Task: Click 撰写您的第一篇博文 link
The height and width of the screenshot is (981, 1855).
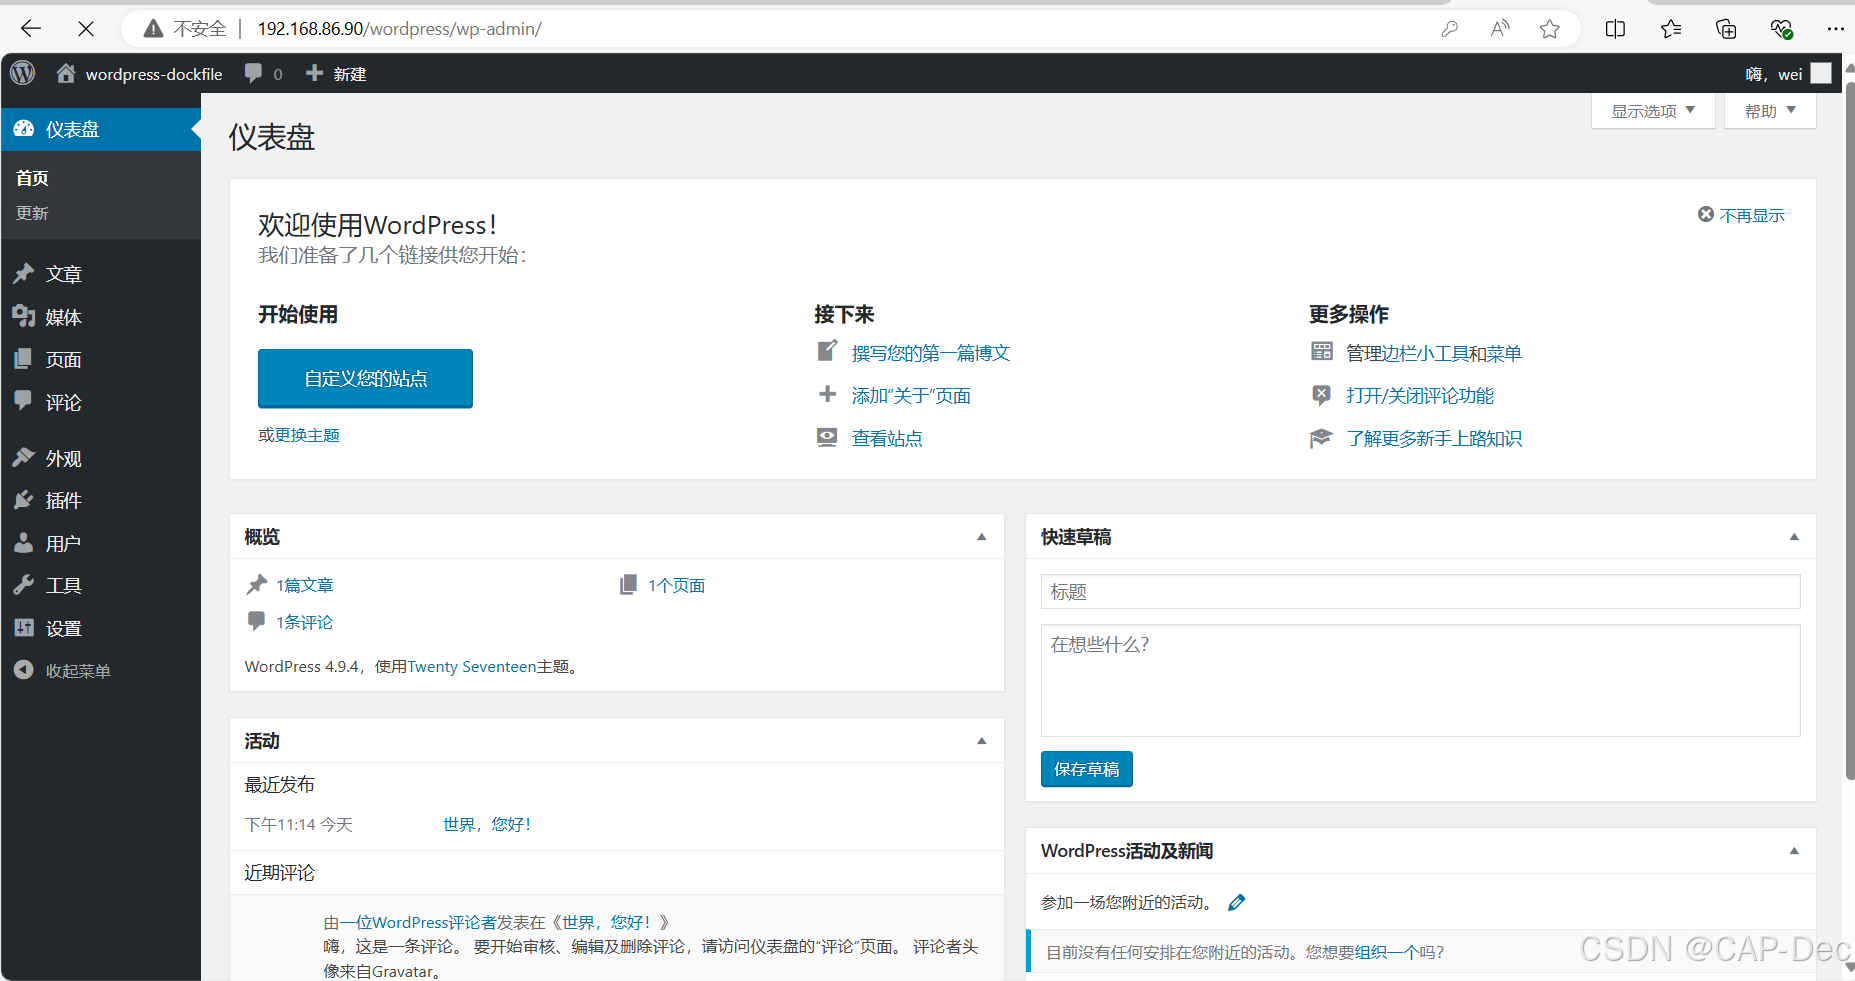Action: click(931, 353)
